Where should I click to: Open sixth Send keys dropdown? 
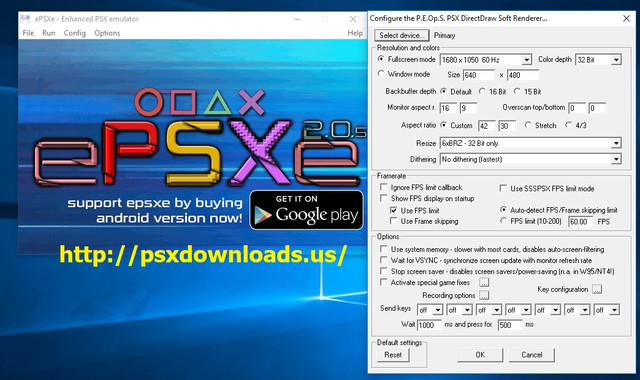(577, 310)
